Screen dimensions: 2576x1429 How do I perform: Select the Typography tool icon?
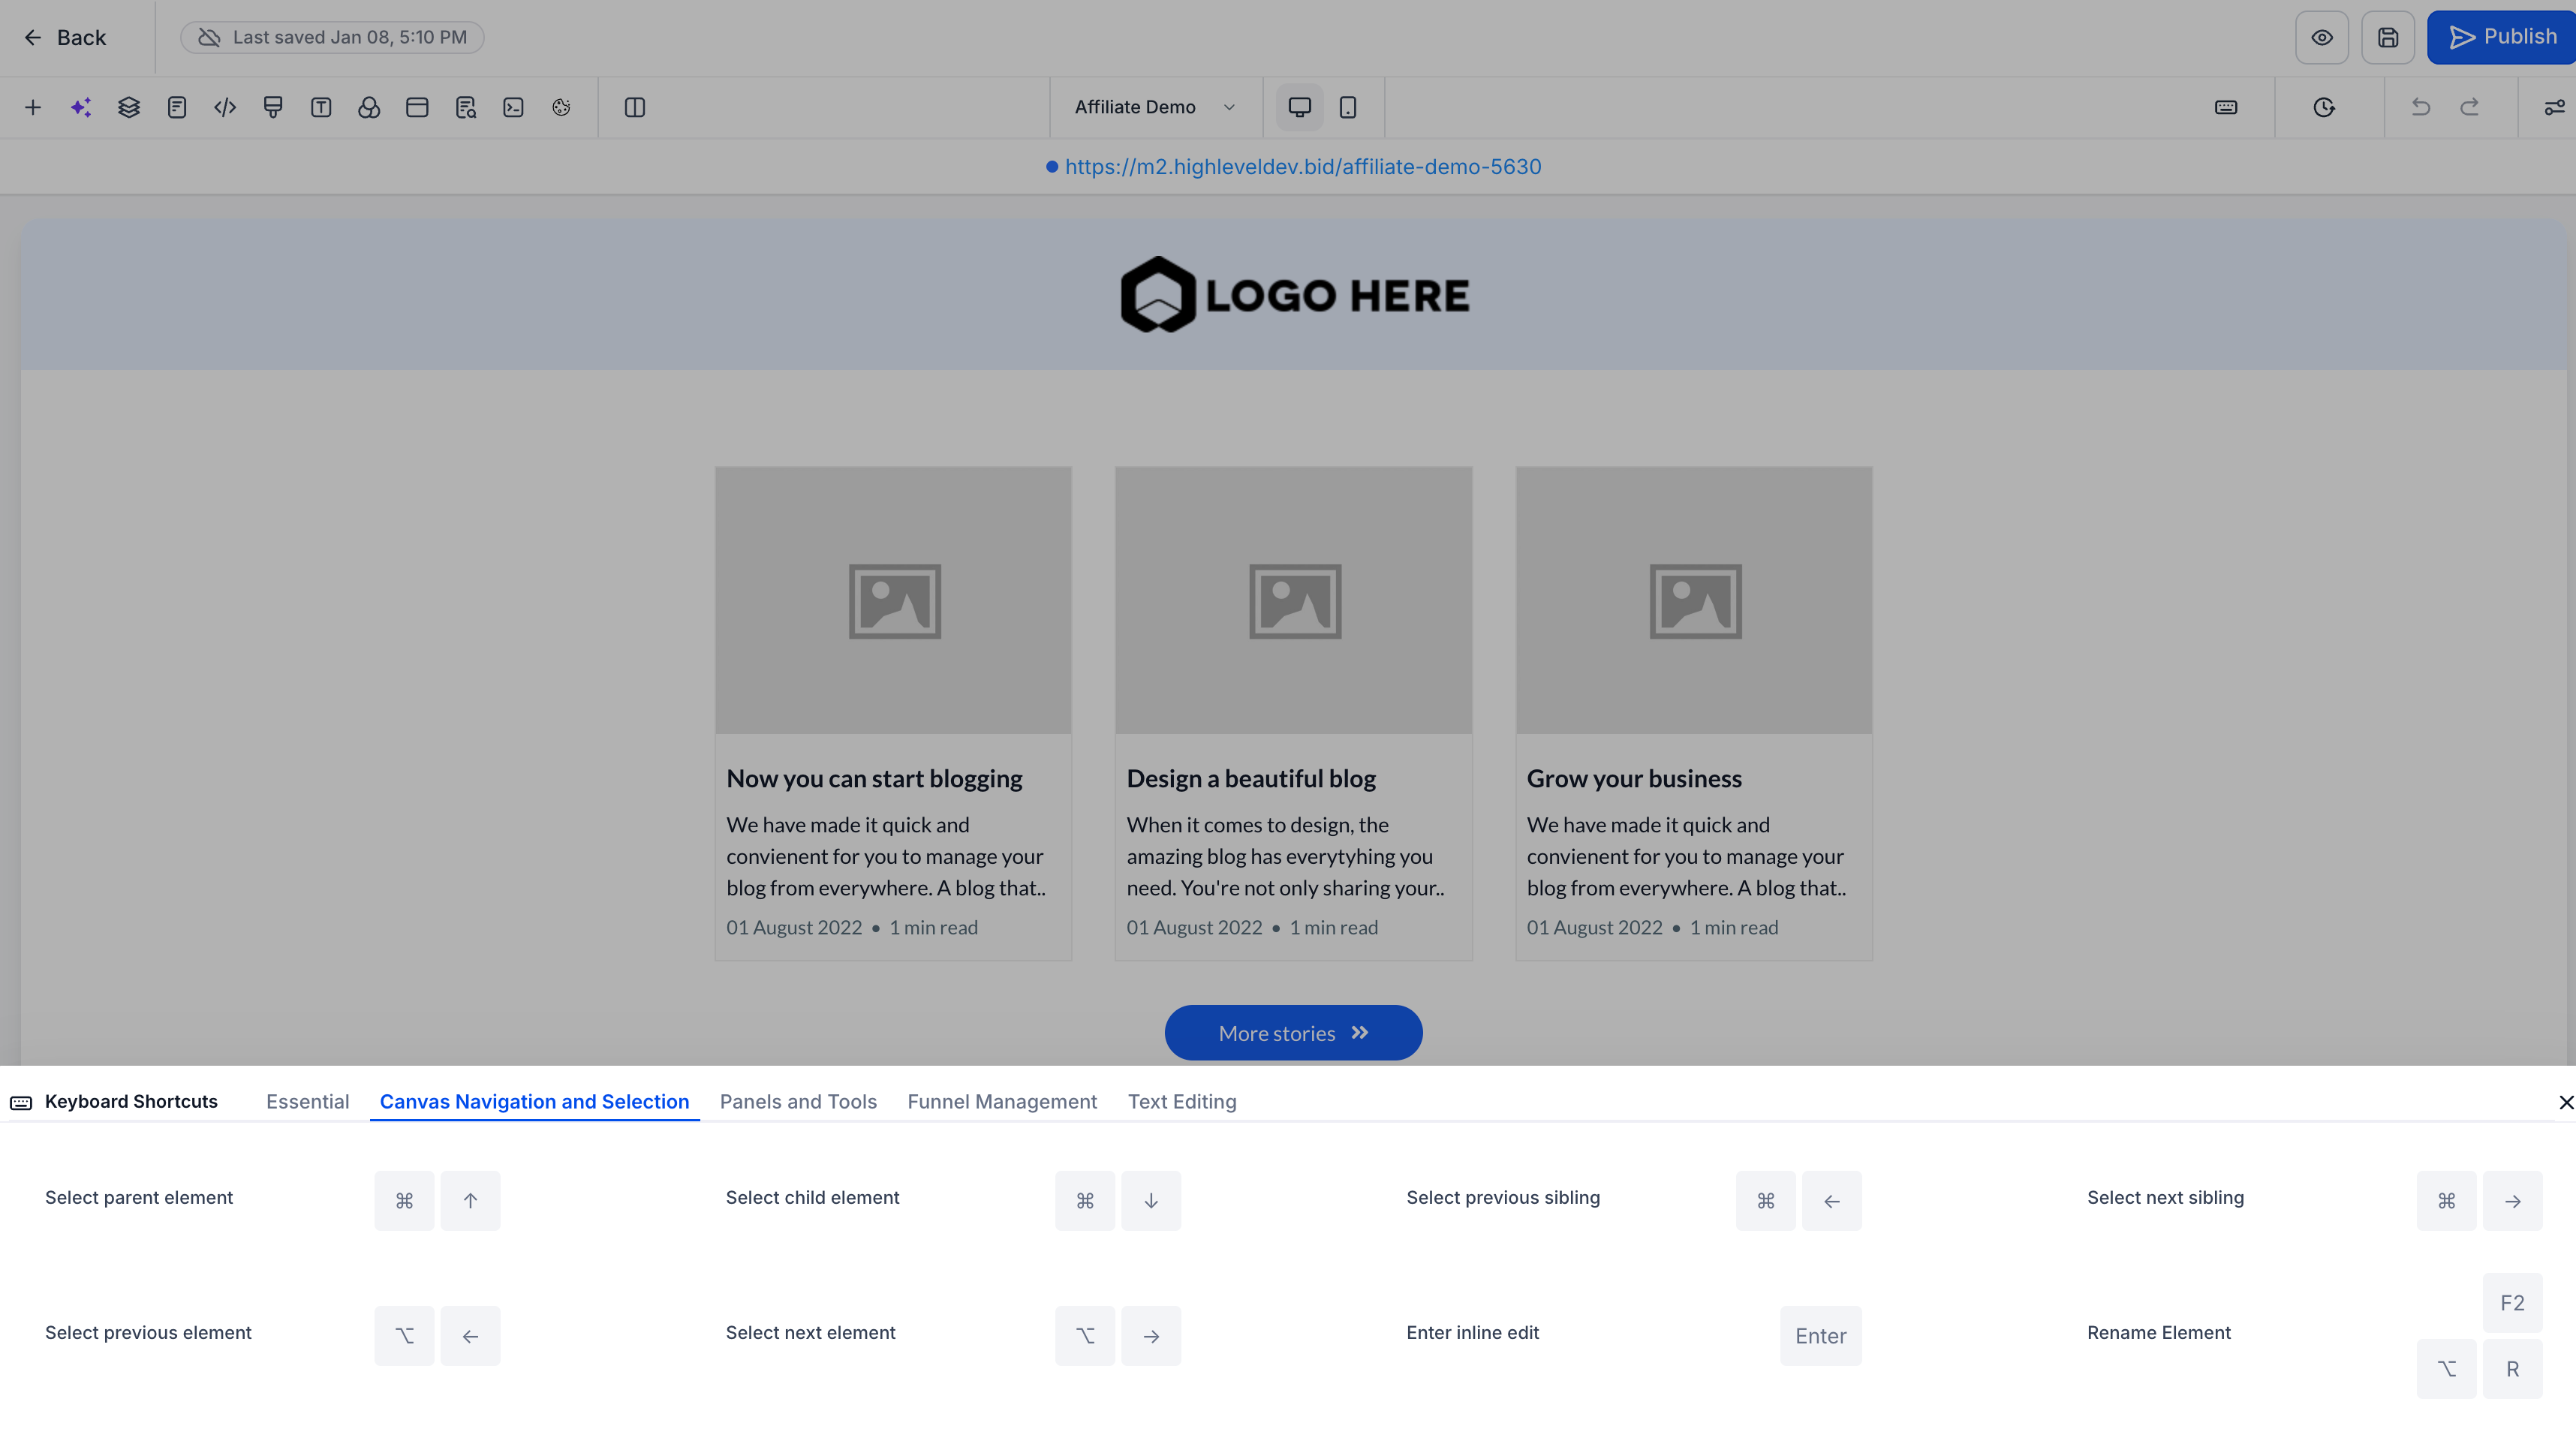tap(321, 107)
